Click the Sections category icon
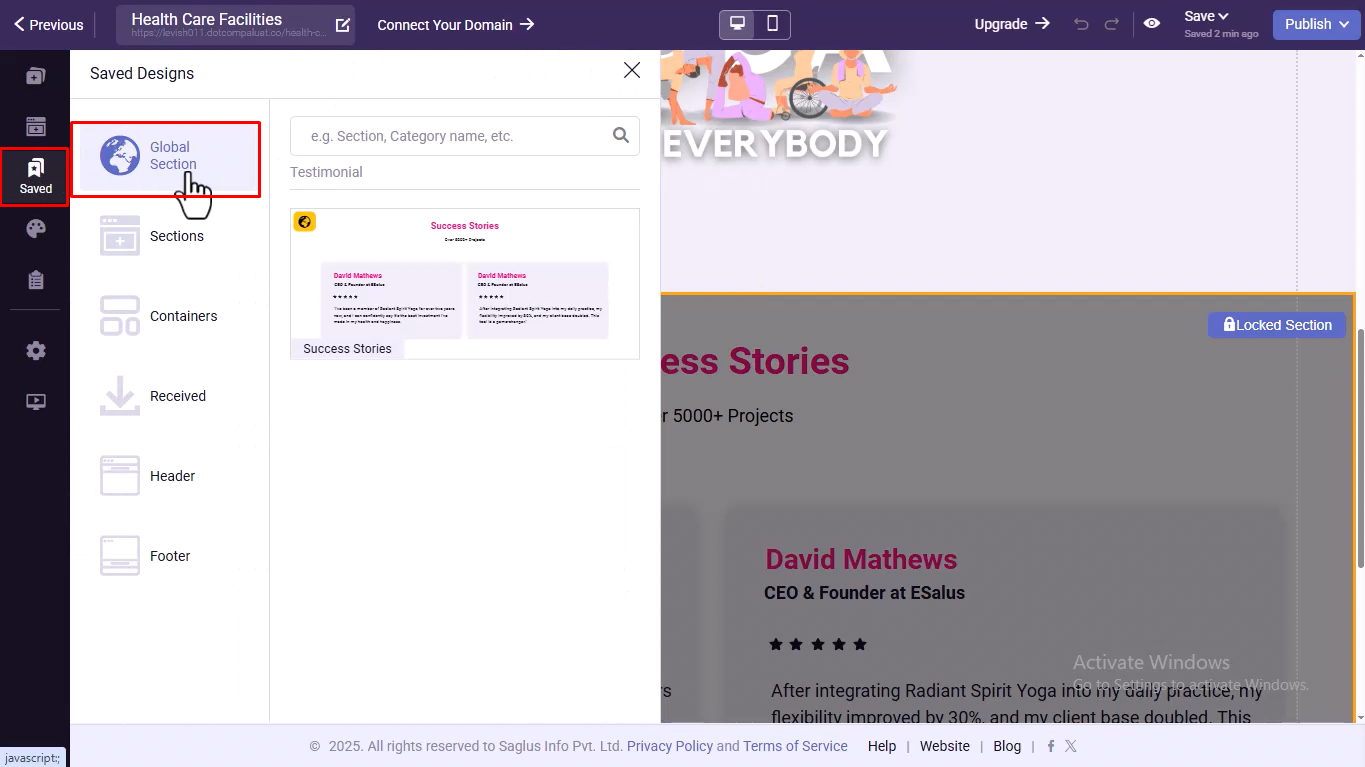 [x=120, y=236]
